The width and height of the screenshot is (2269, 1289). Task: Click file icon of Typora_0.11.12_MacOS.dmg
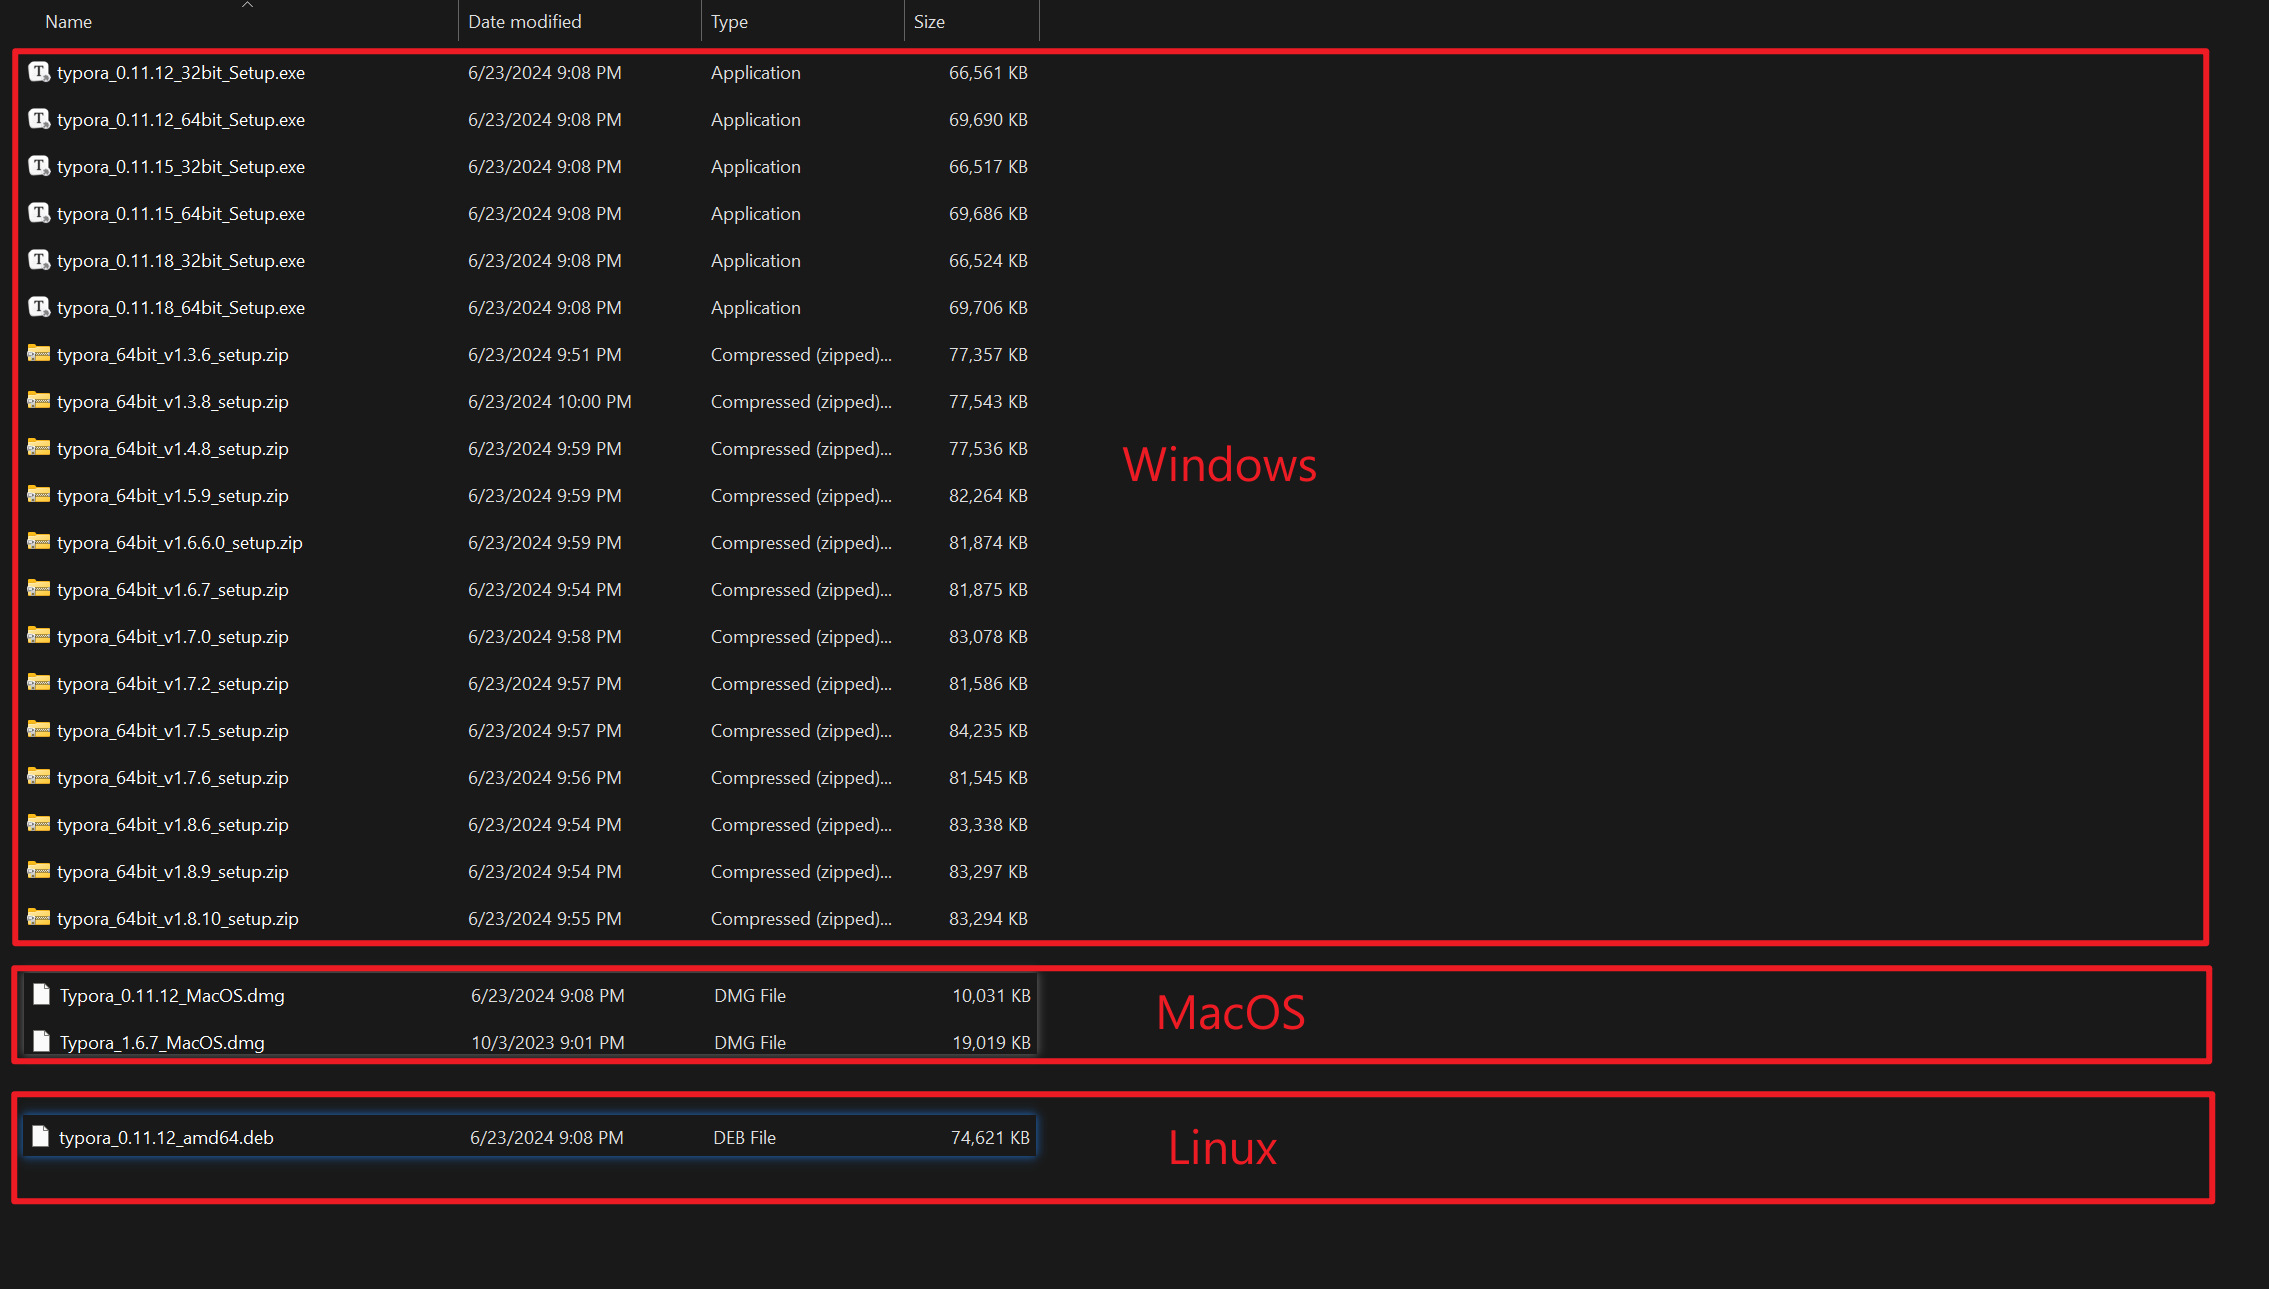[x=41, y=995]
